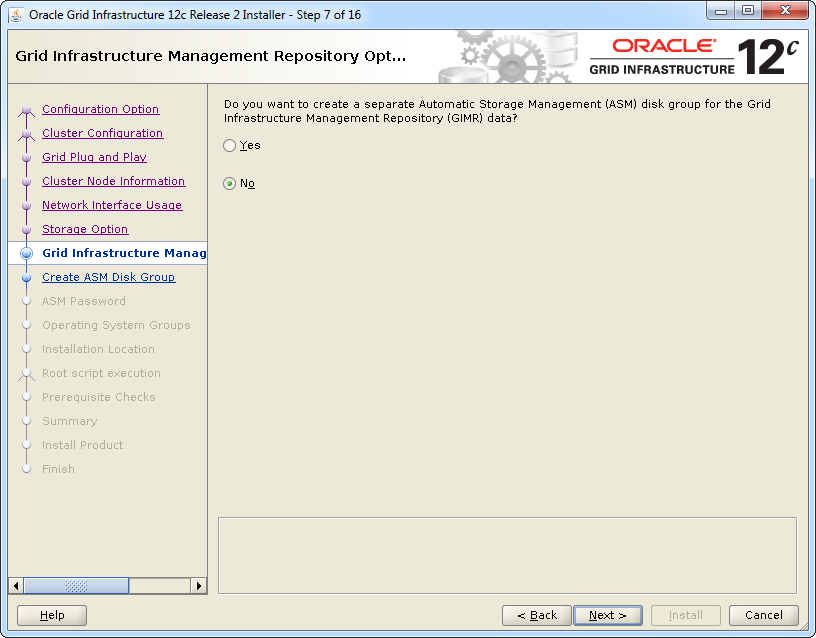Cancel the installer with Cancel button
This screenshot has height=638, width=816.
click(763, 616)
